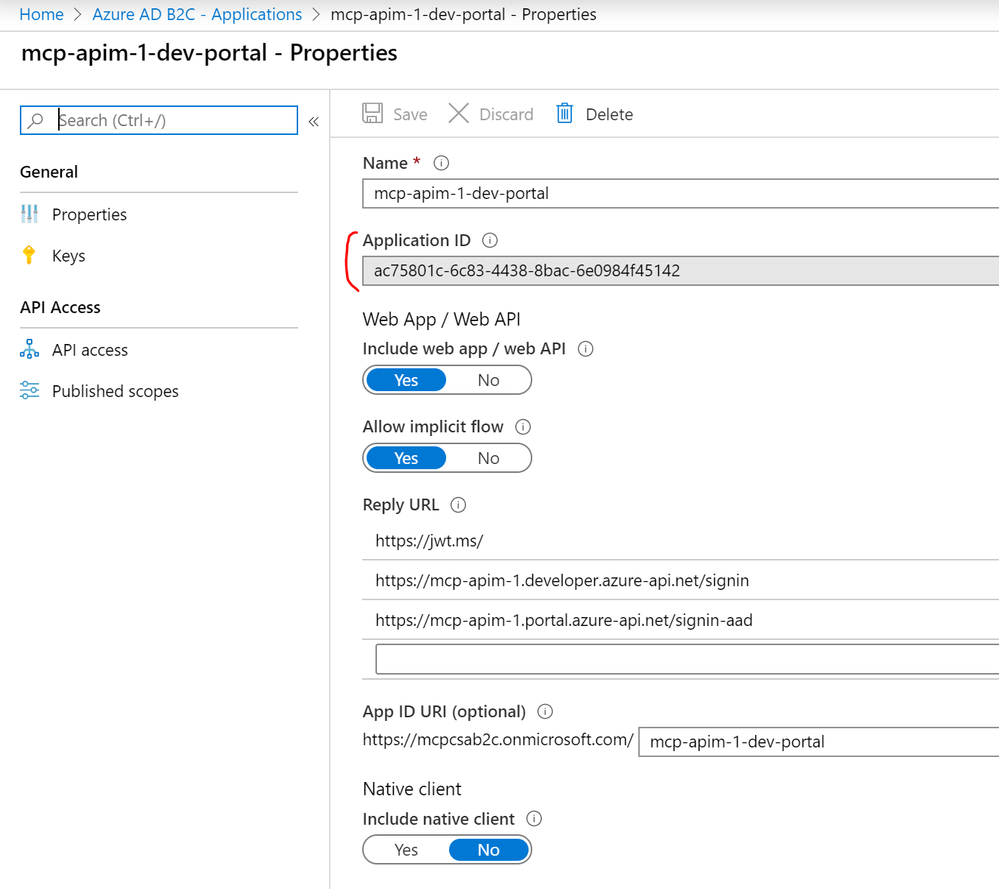Click the sidebar search box
This screenshot has height=889, width=999.
click(159, 120)
